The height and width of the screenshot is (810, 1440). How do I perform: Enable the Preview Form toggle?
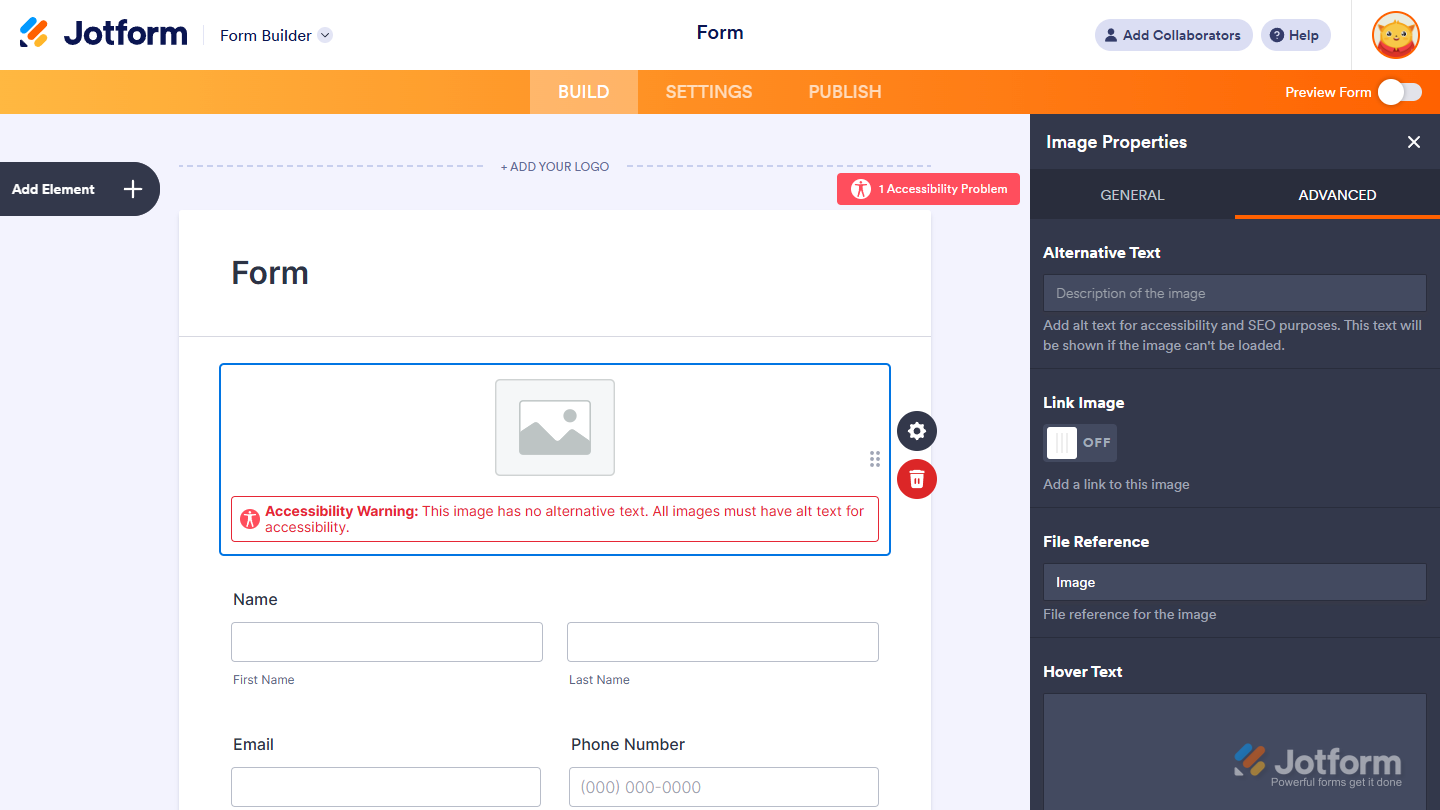(x=1399, y=91)
